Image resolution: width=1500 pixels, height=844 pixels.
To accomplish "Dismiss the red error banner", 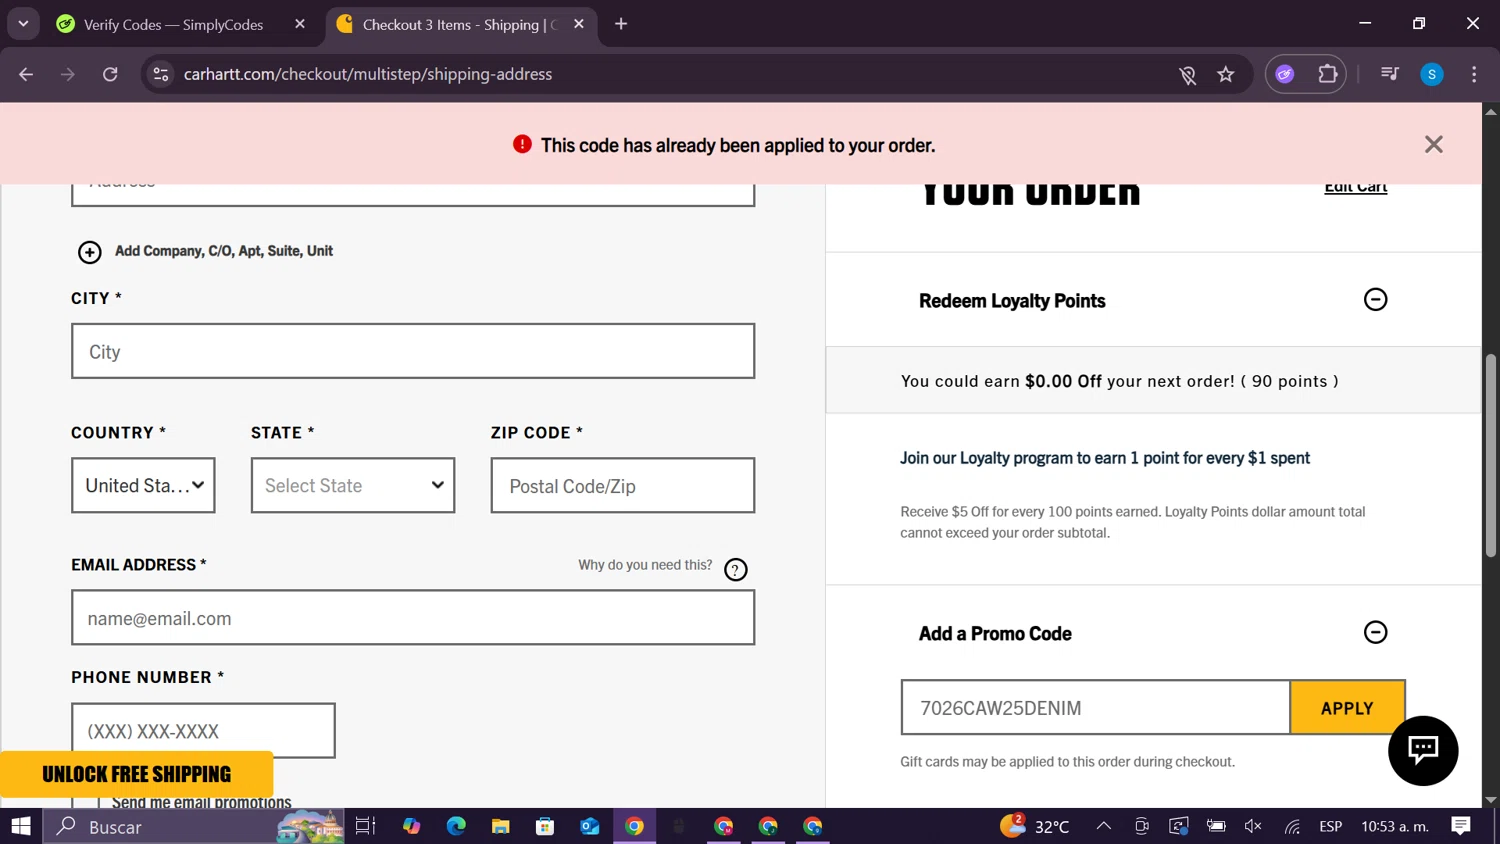I will (1433, 145).
